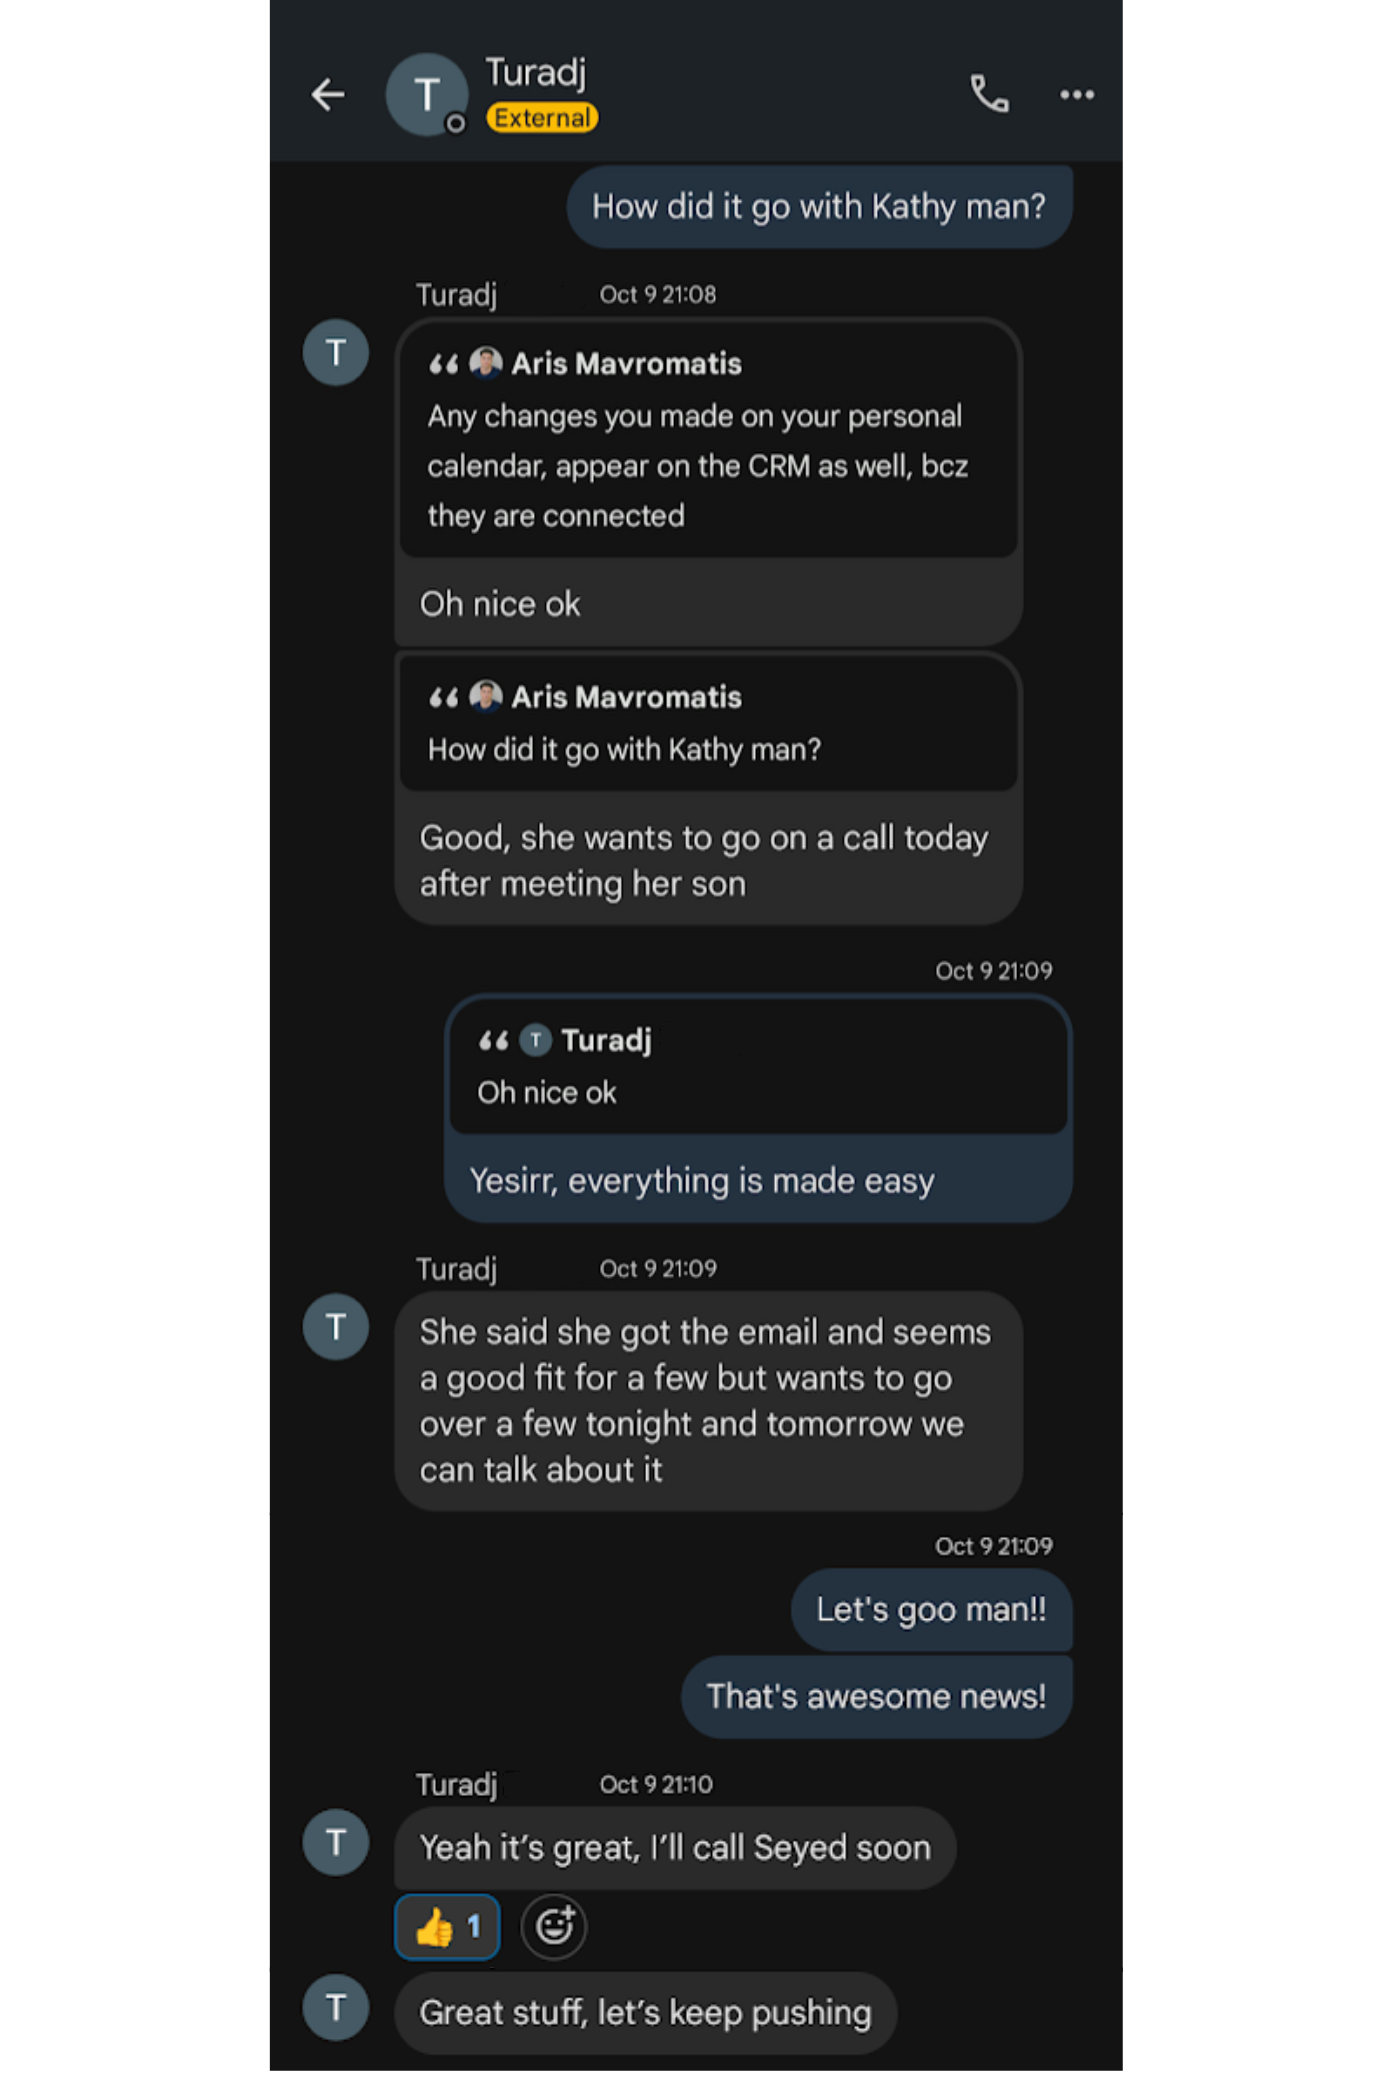Image resolution: width=1394 pixels, height=2084 pixels.
Task: Open quoted 'Any changes you made' message
Action: coord(708,439)
